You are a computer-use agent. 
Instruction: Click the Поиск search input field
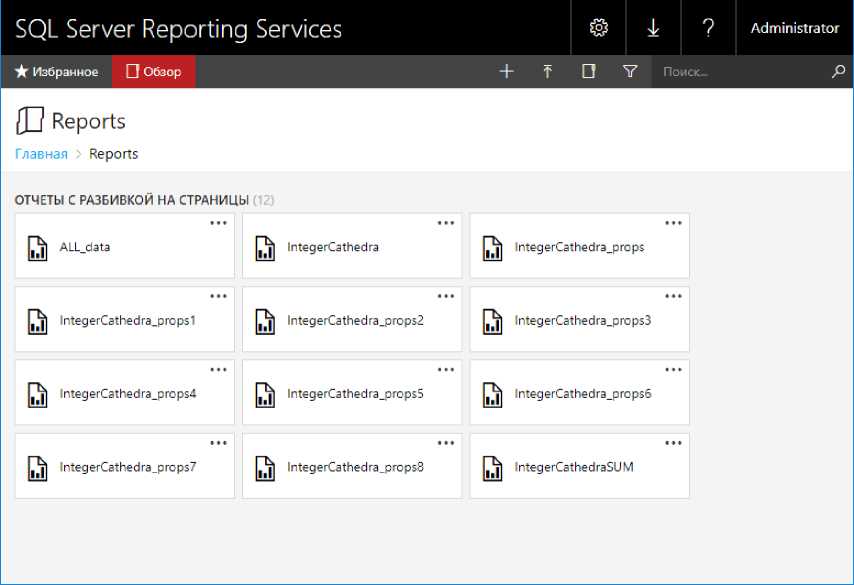pos(740,72)
